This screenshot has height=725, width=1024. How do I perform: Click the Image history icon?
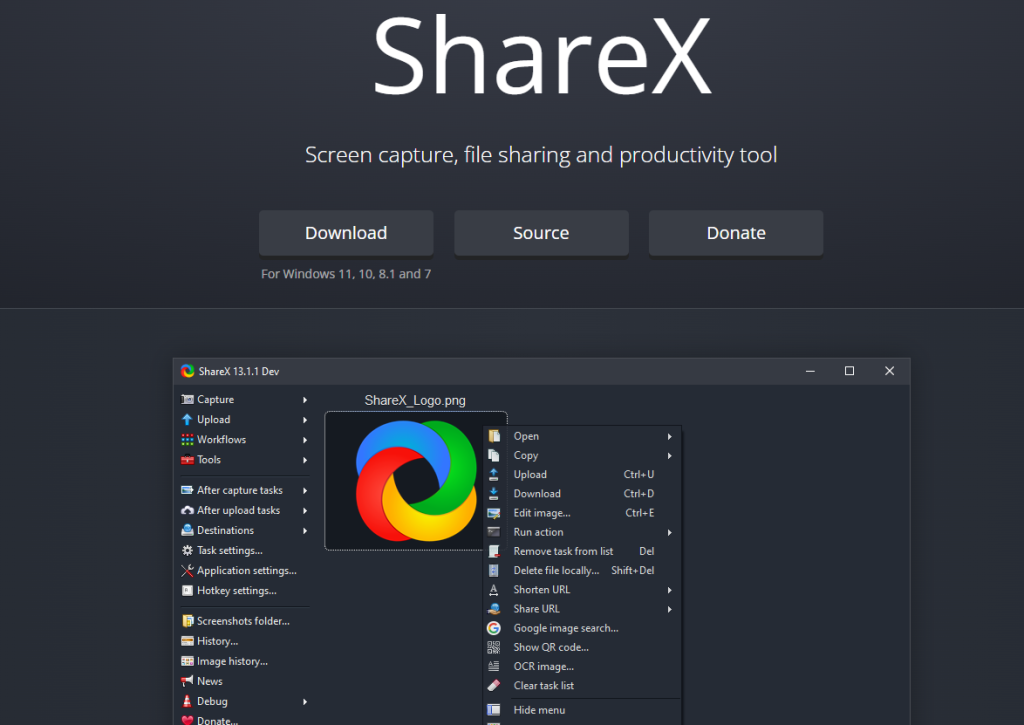pos(187,661)
